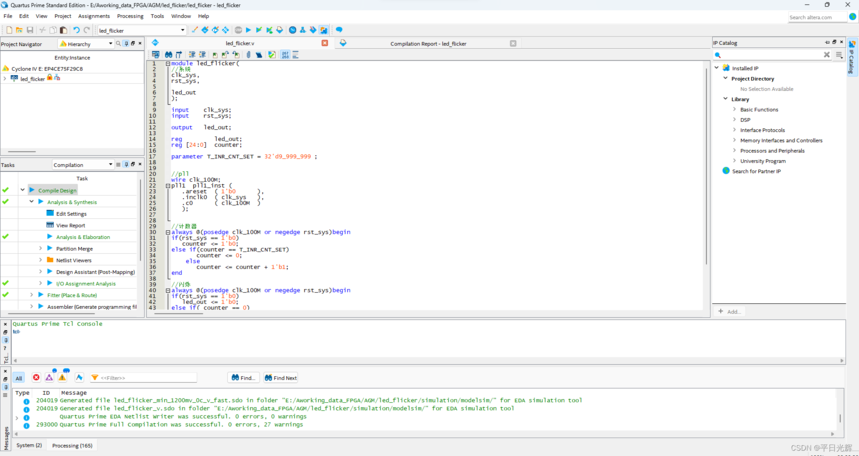Close the led_flicker.v editor tab
859x456 pixels.
[324, 43]
